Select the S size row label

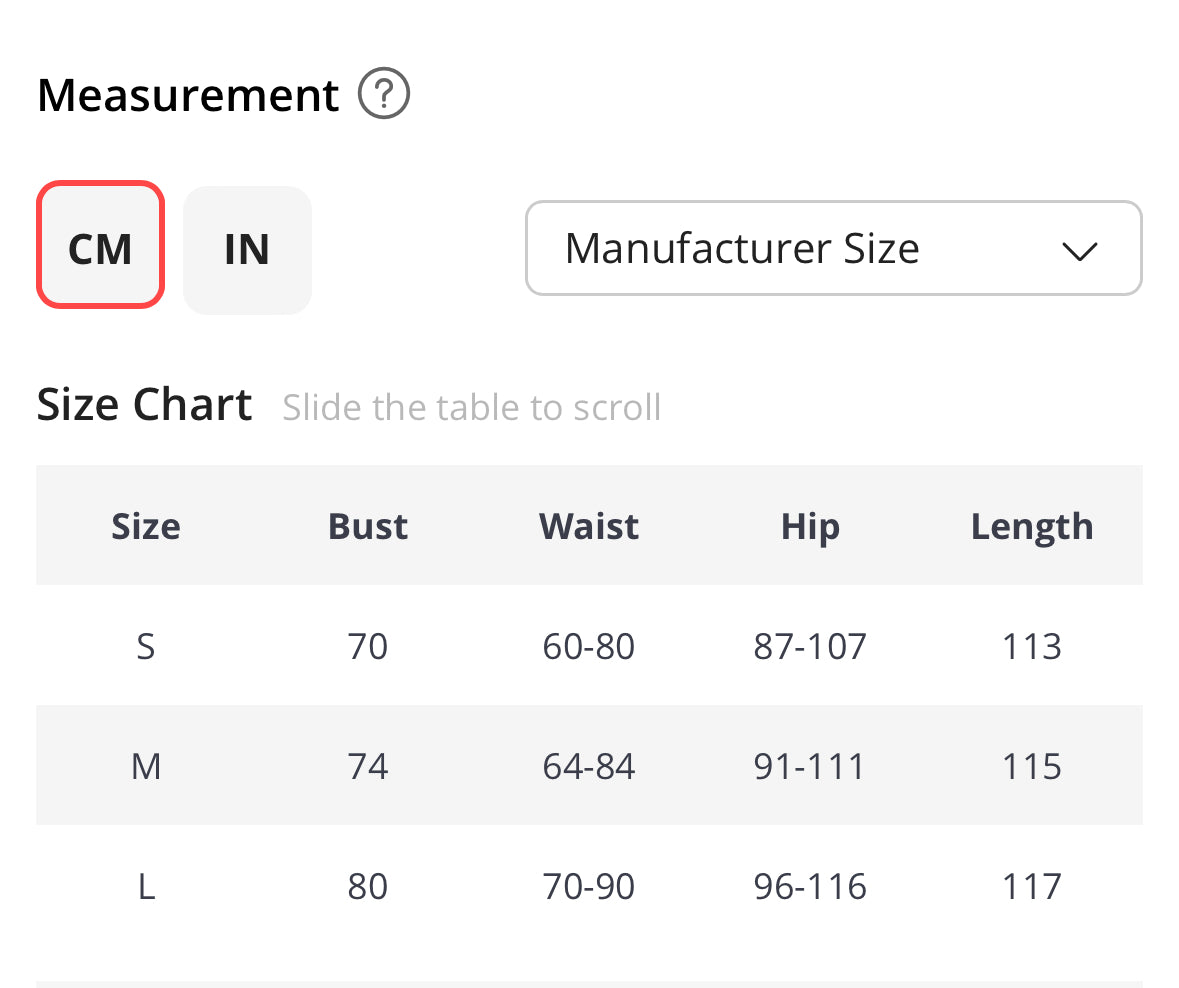(x=146, y=647)
